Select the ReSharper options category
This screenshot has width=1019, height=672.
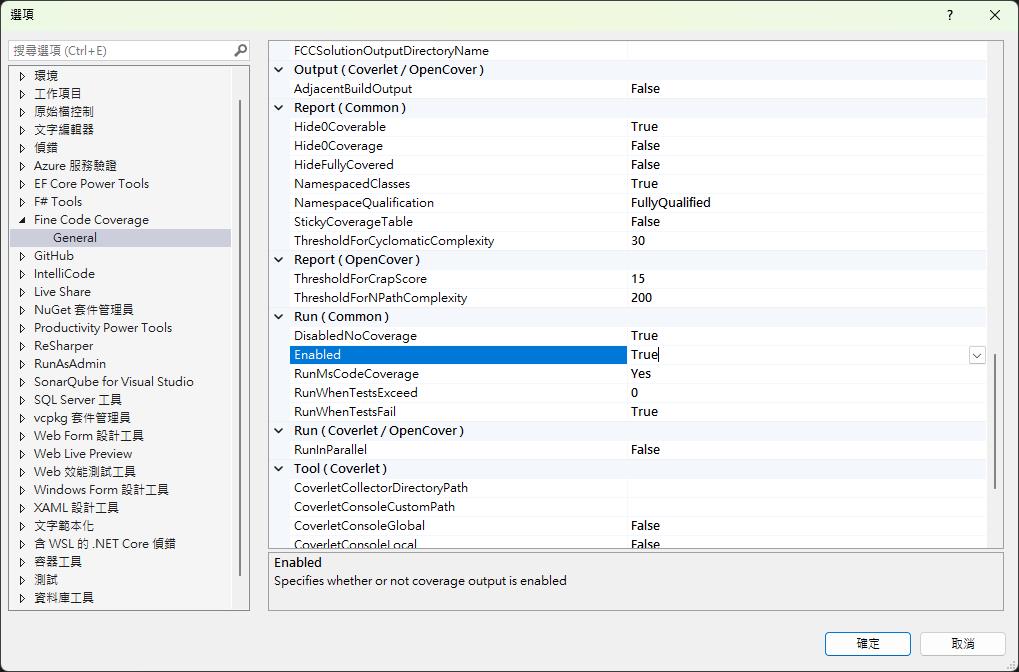click(63, 346)
